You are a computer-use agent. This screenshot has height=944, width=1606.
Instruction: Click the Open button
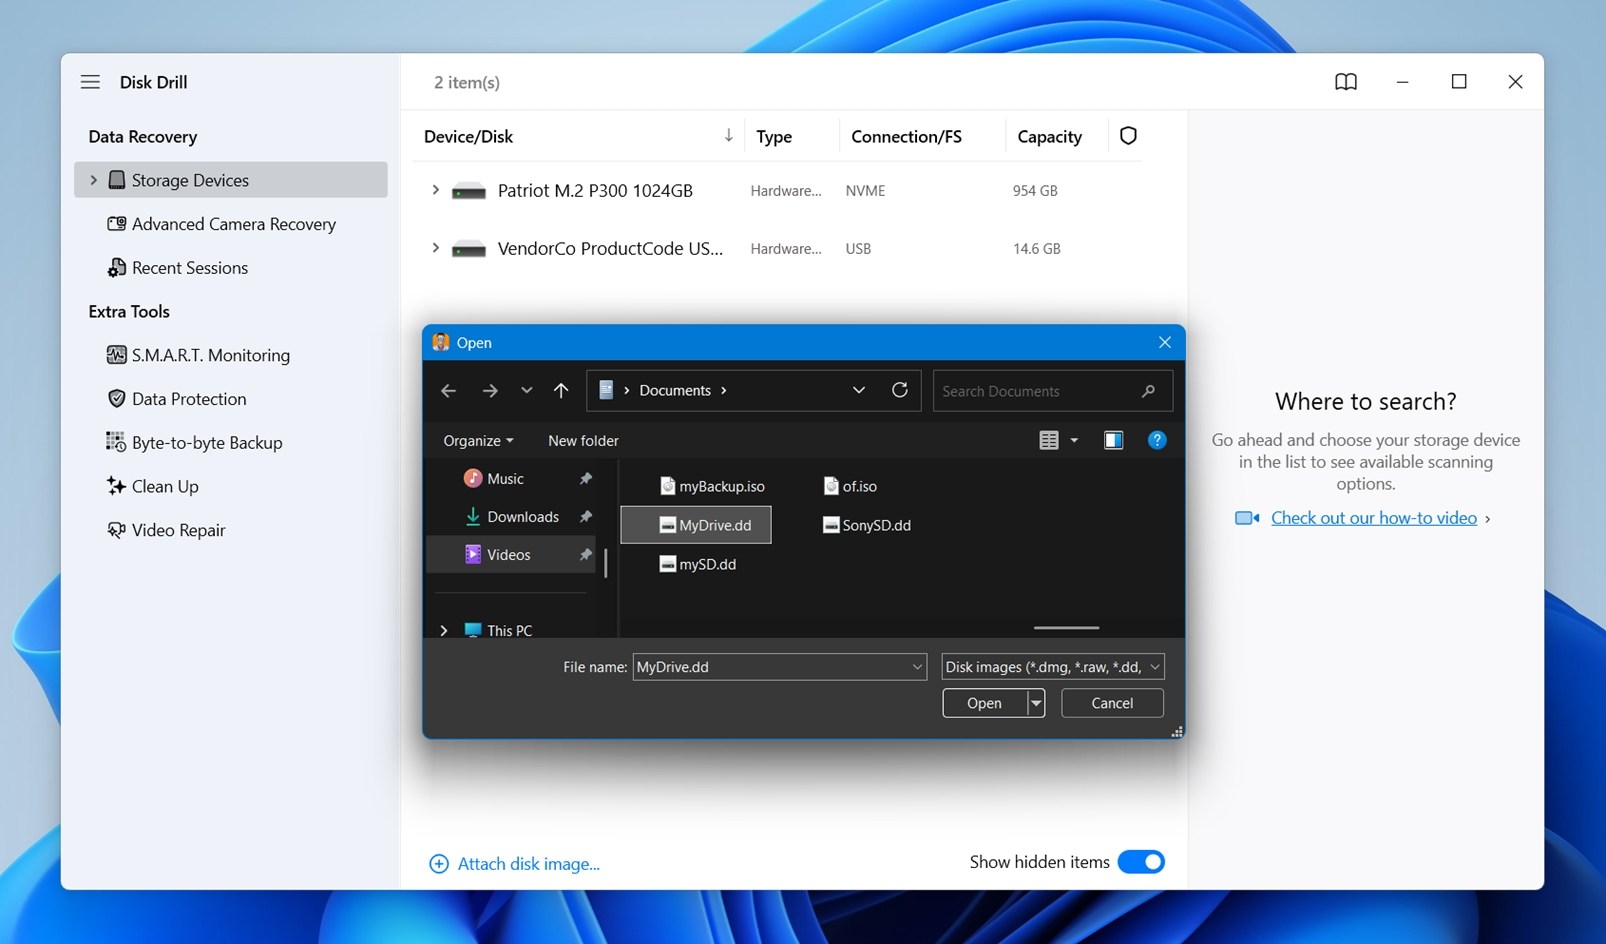pyautogui.click(x=984, y=703)
